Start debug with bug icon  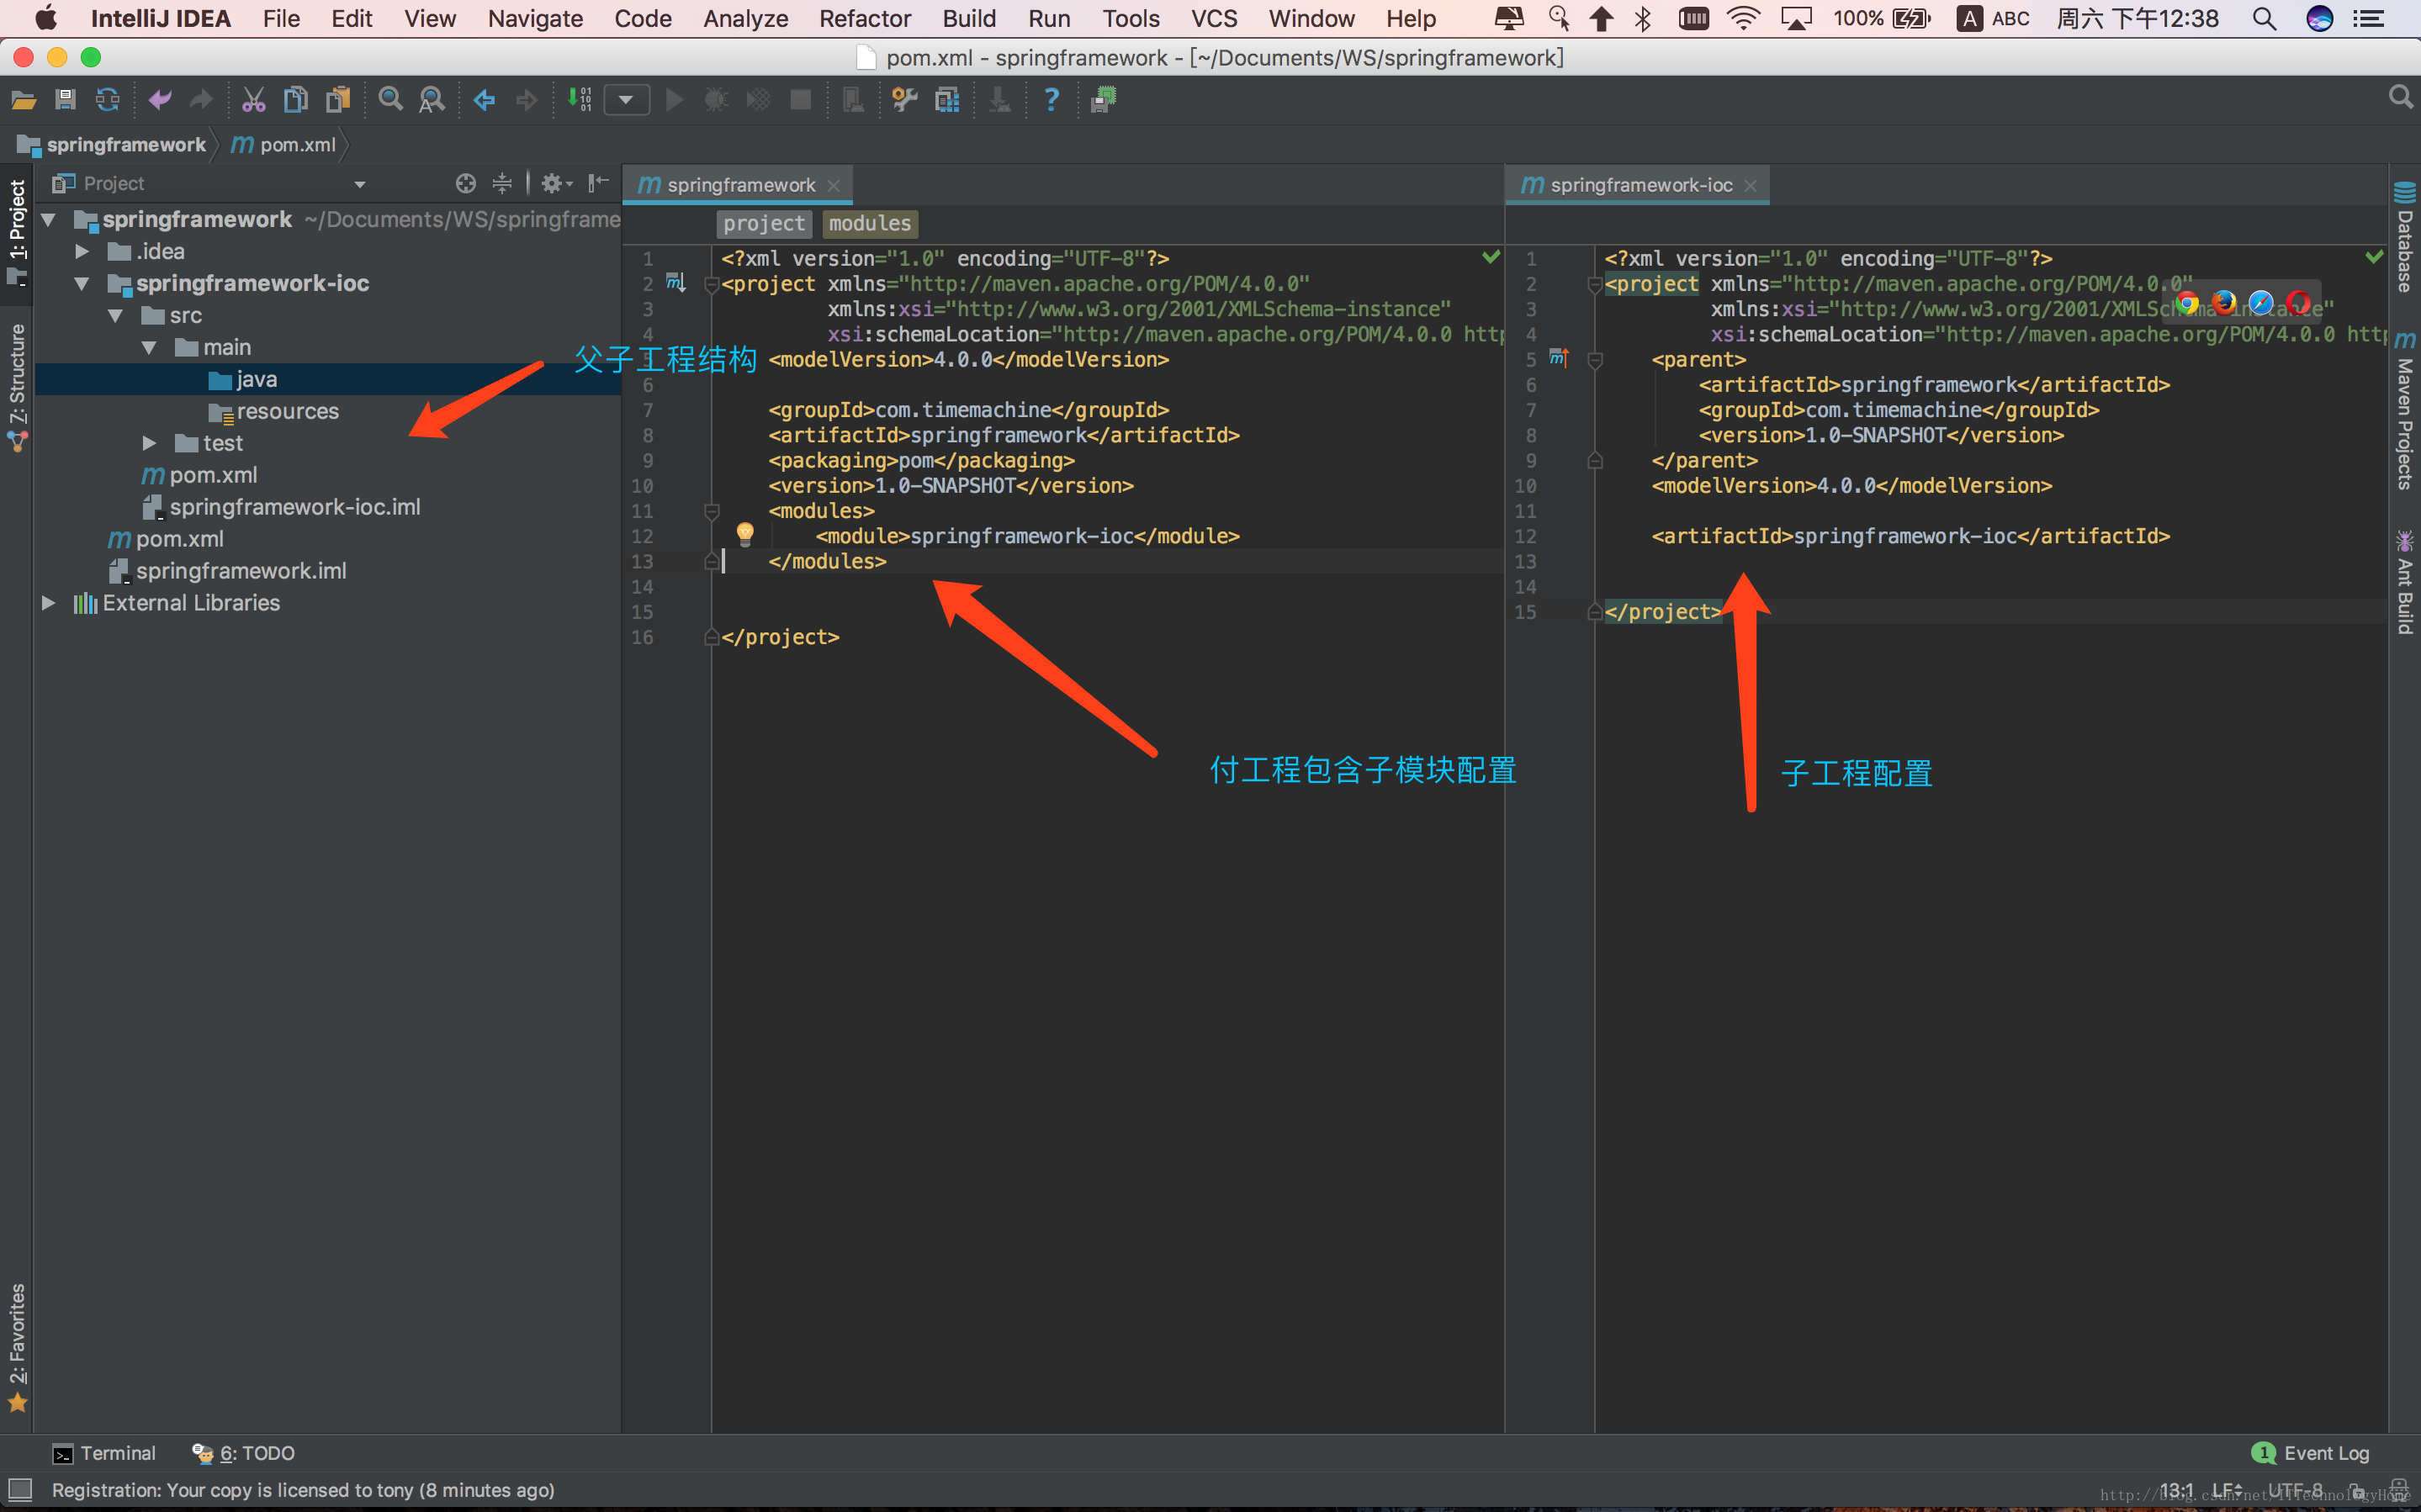coord(716,100)
